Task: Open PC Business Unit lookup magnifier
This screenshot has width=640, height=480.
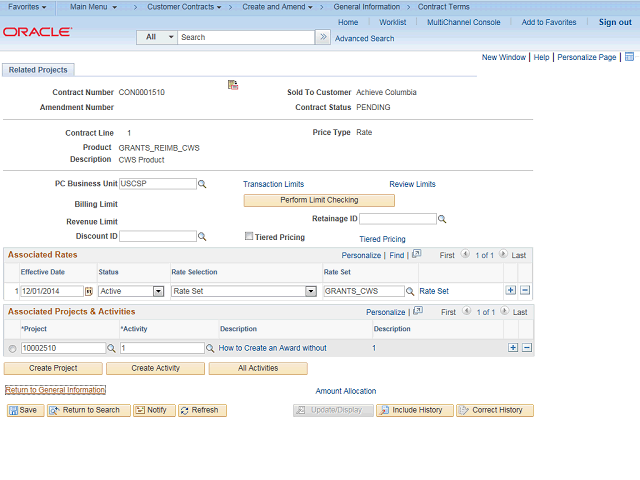Action: coord(202,184)
